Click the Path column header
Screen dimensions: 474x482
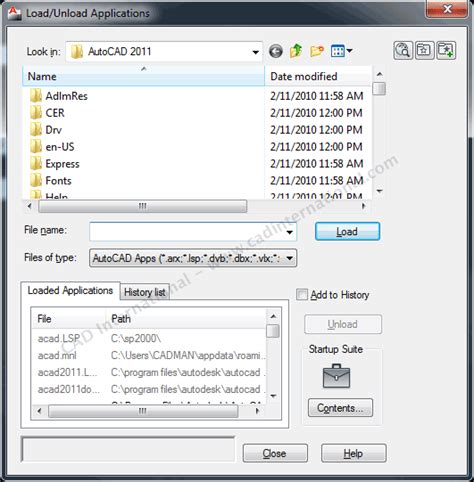pos(187,319)
